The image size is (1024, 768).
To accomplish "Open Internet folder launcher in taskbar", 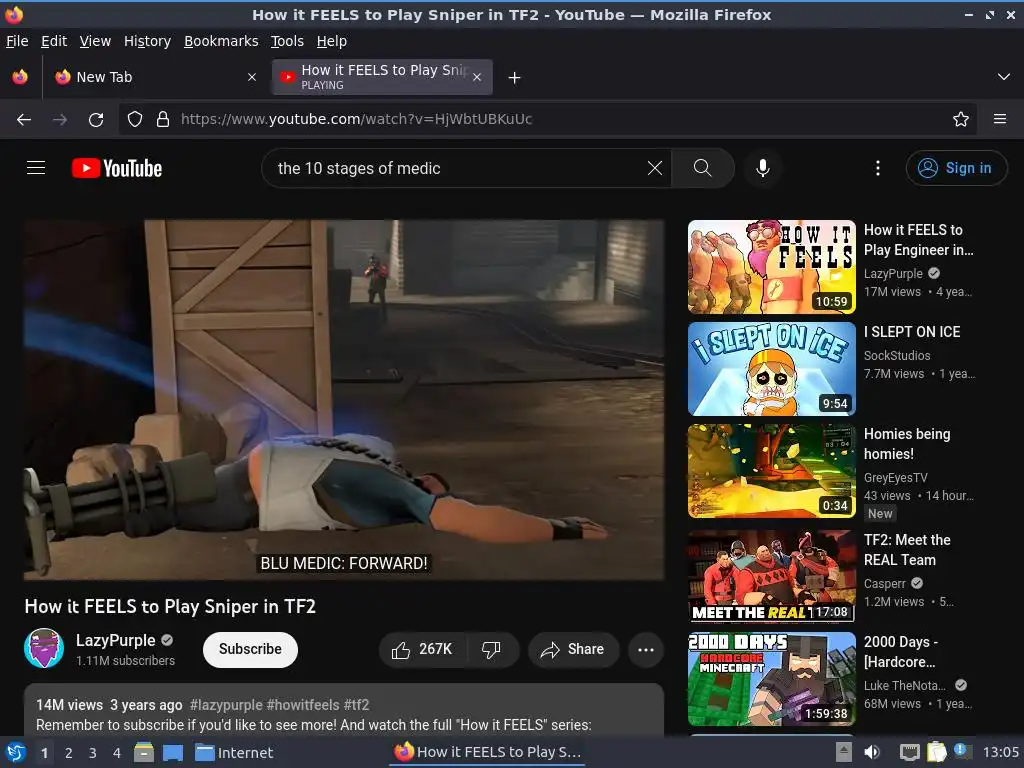I will (x=234, y=753).
